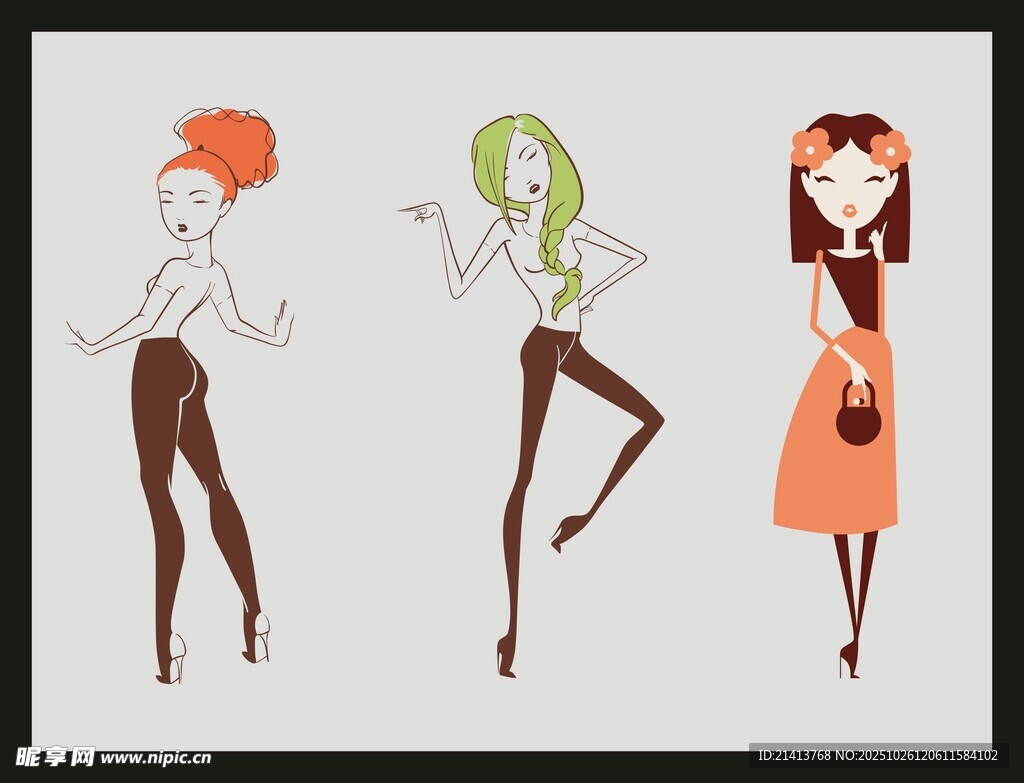Screen dimensions: 1024x783
Task: Click the green-haired woman's face
Action: point(530,172)
